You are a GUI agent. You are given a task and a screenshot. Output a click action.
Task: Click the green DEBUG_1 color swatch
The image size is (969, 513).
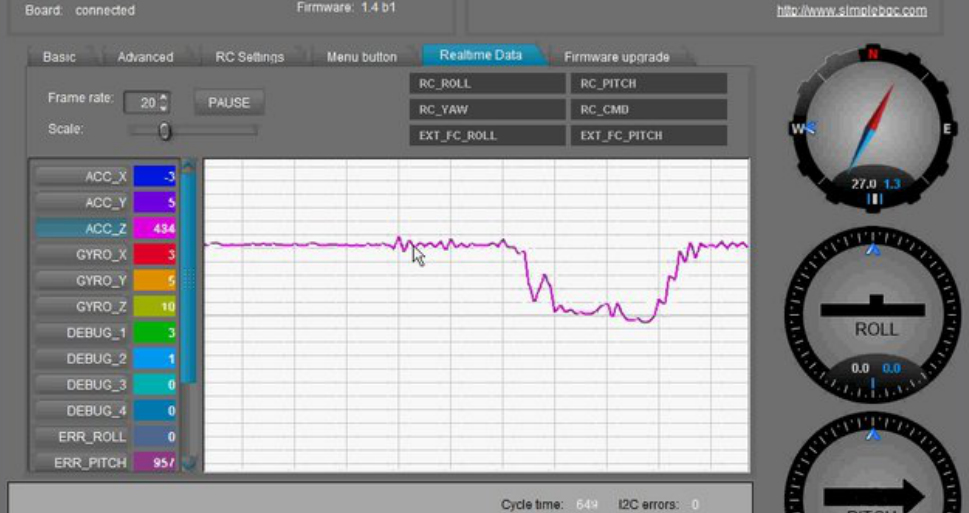click(155, 333)
